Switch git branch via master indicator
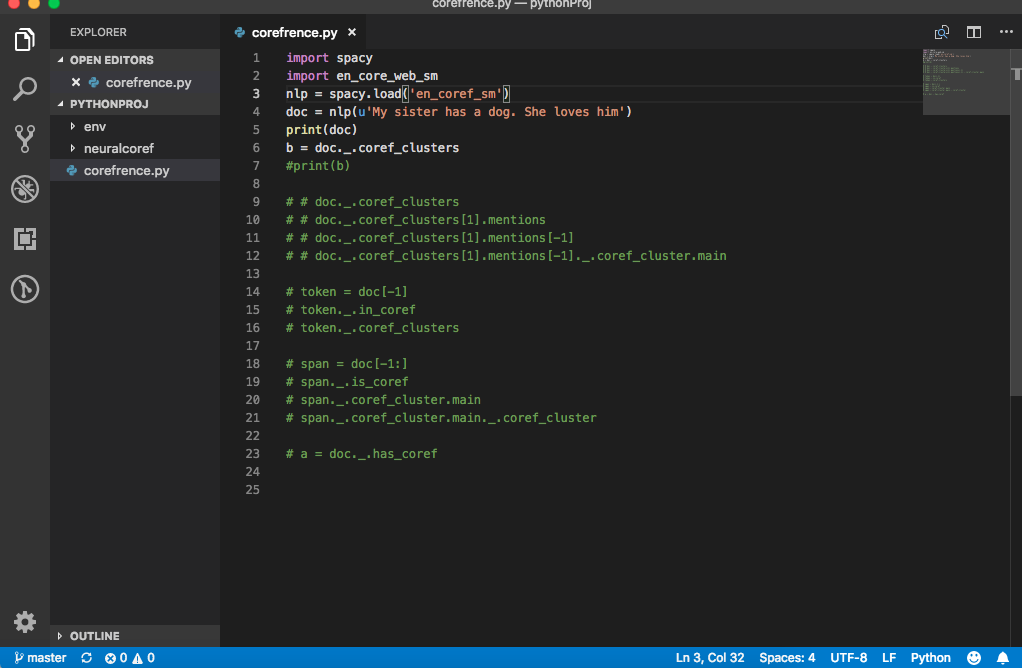The height and width of the screenshot is (668, 1022). 40,658
